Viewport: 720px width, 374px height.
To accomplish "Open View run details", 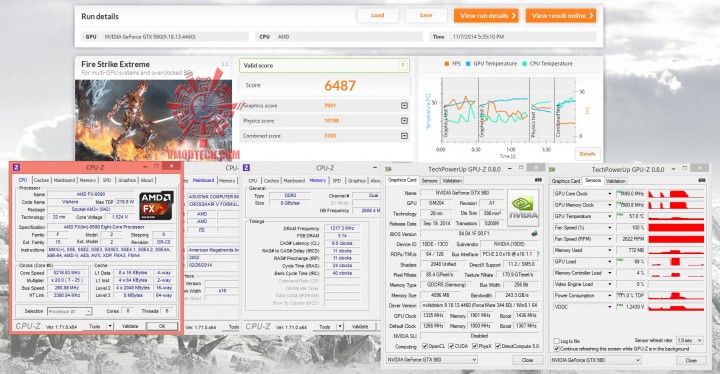I will 486,15.
